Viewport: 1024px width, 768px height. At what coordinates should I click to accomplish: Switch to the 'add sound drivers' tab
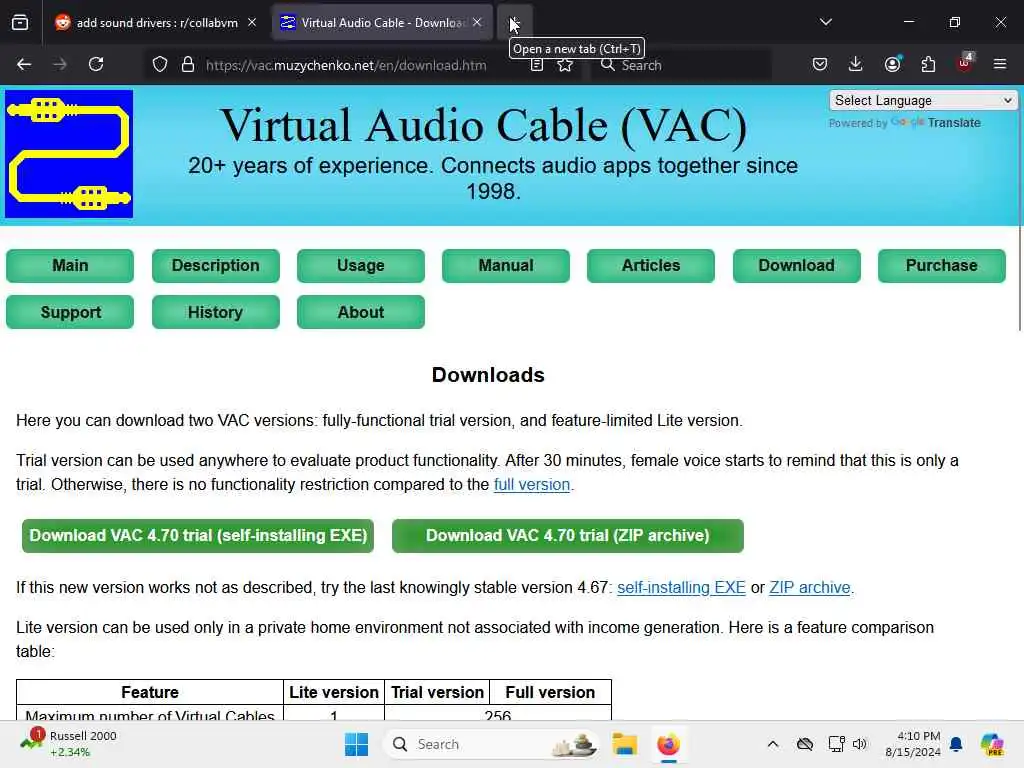point(155,23)
